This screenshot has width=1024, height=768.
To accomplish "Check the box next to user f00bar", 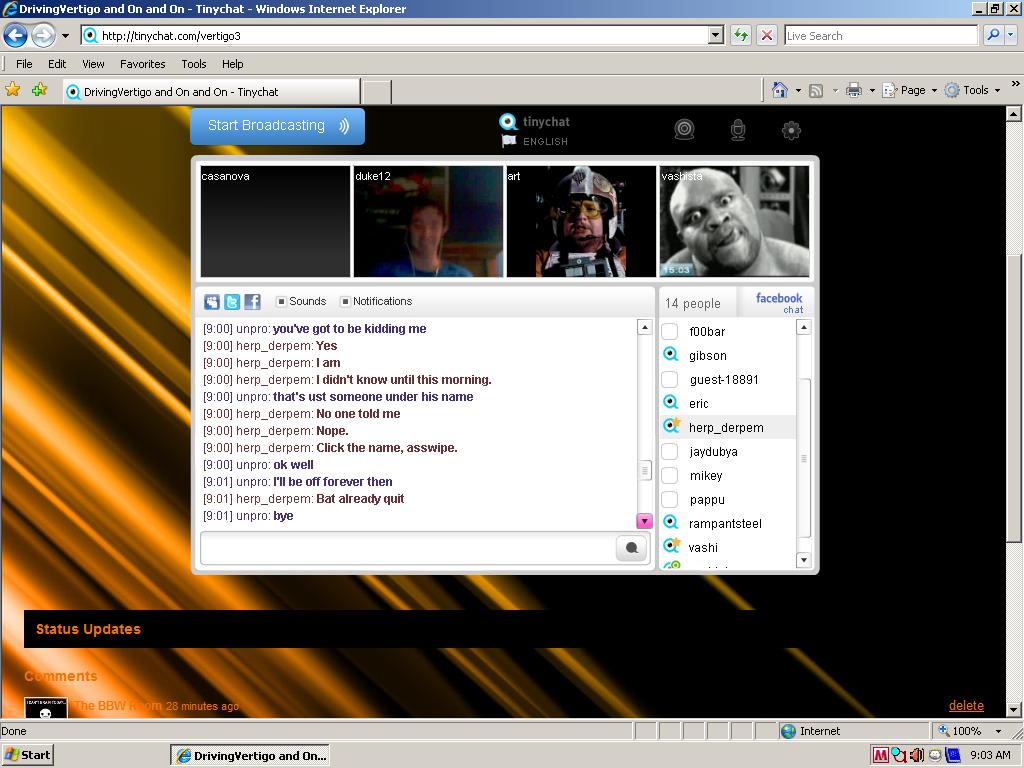I will point(671,331).
